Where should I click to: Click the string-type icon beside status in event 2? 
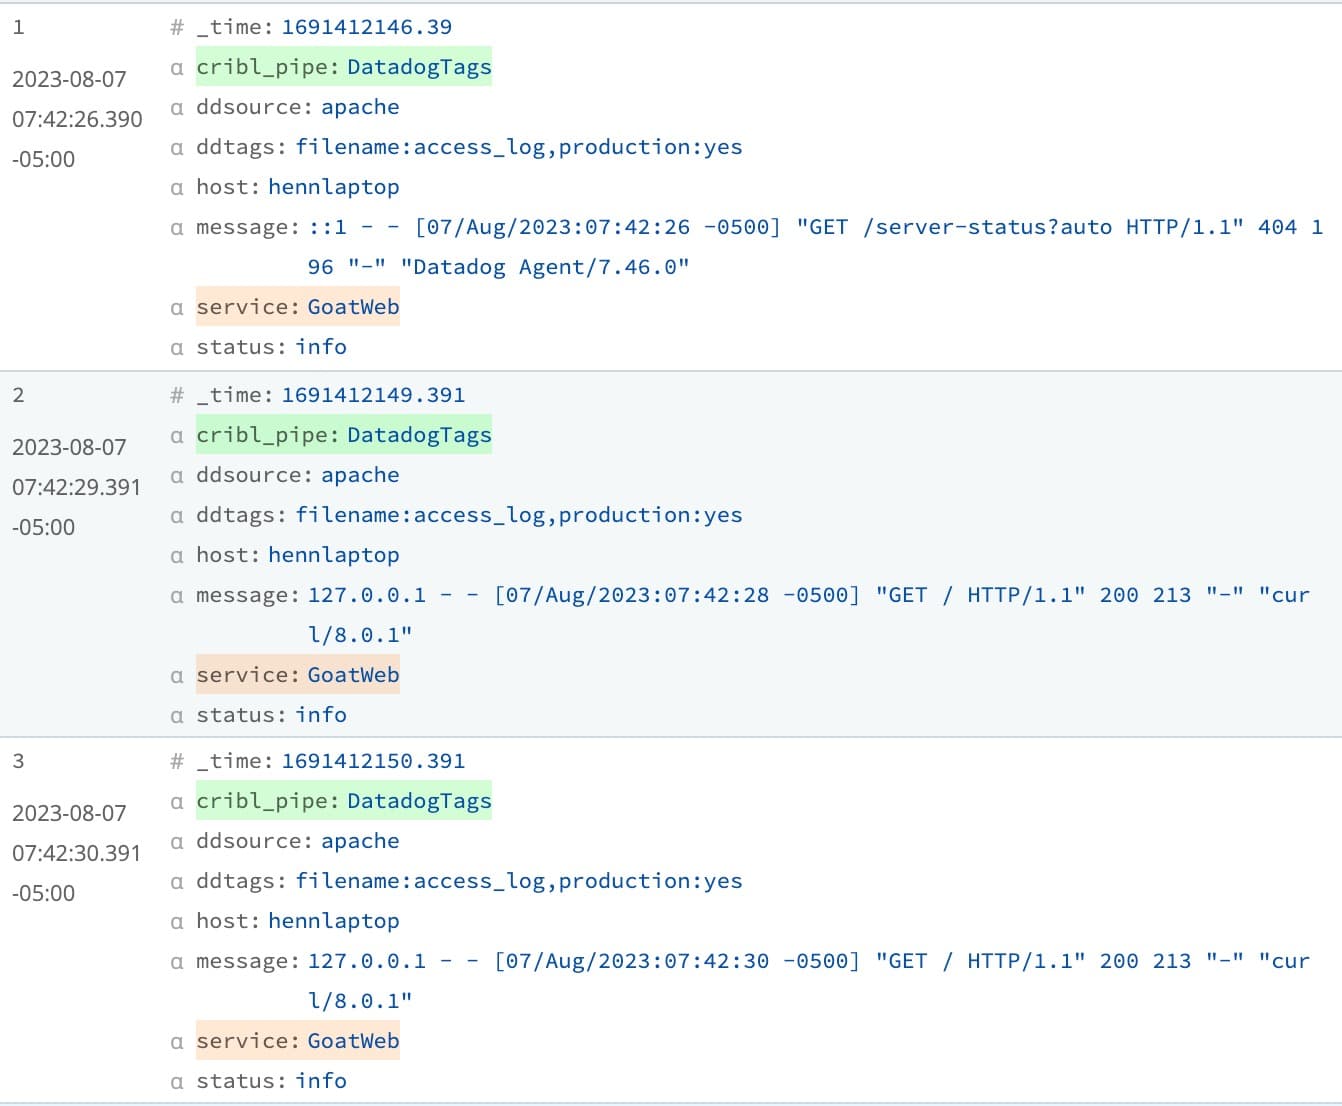(177, 716)
